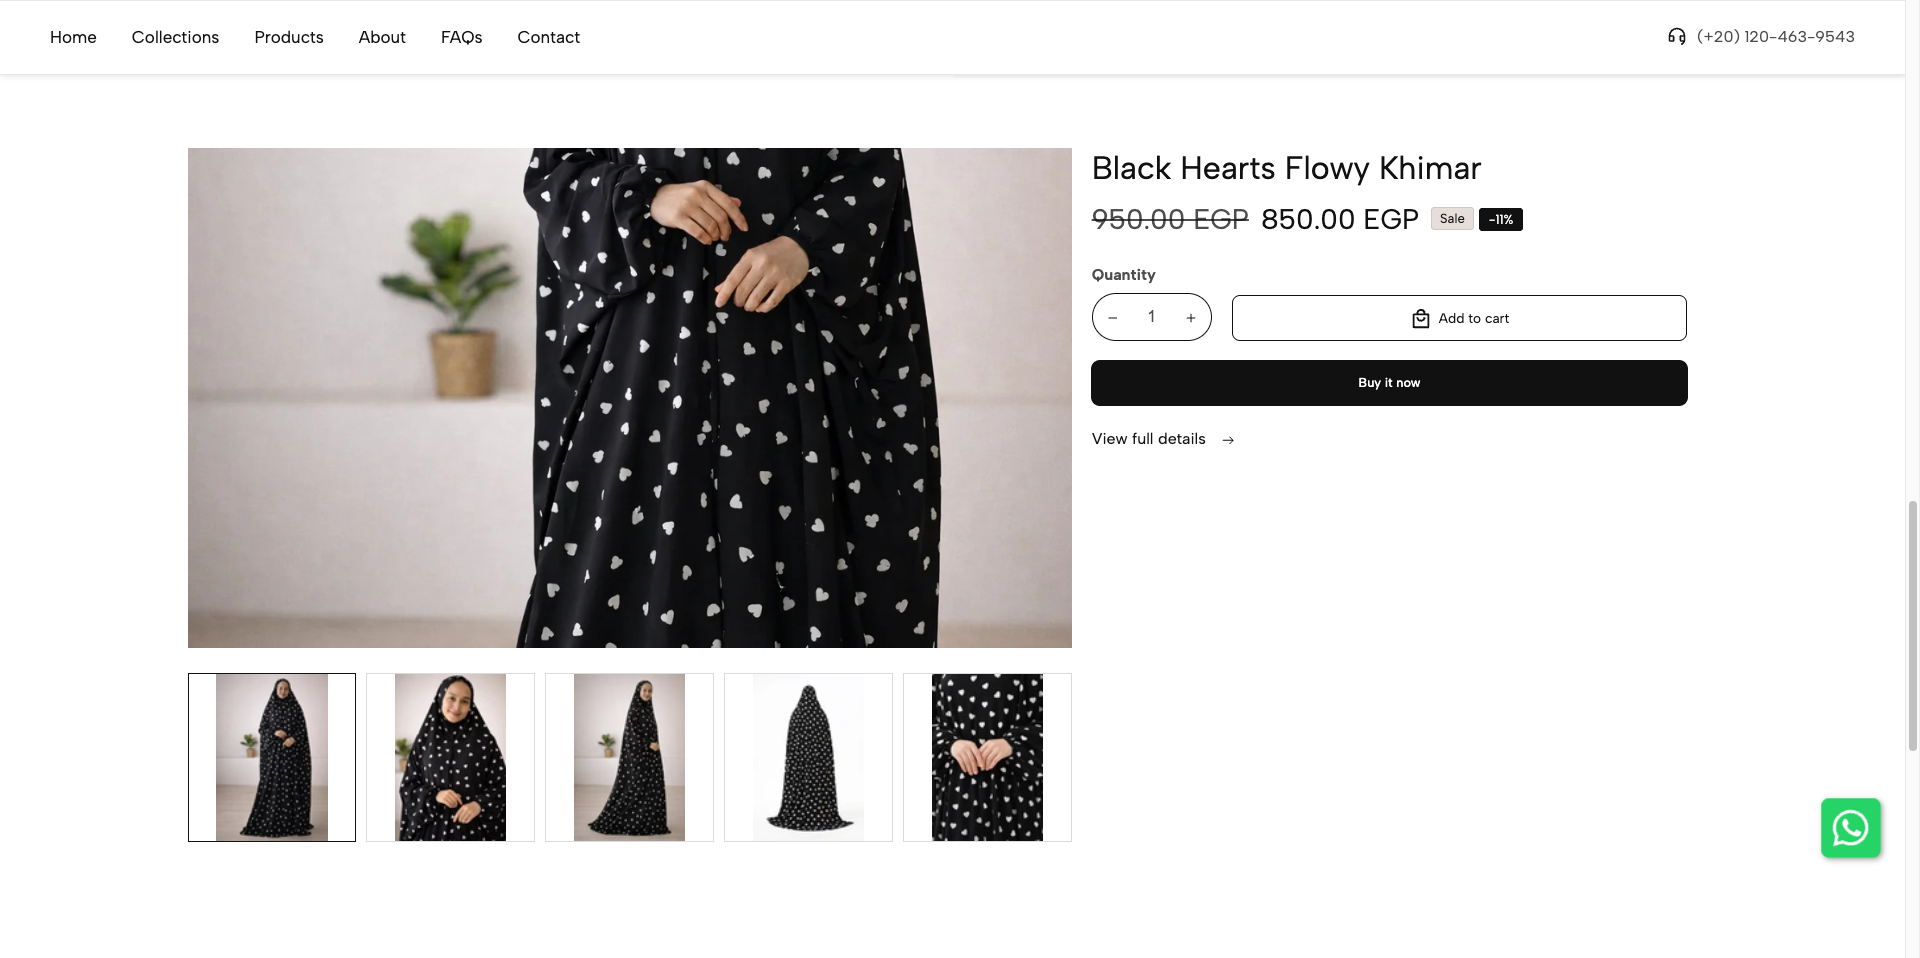The image size is (1920, 958).
Task: Navigate to About page
Action: tap(382, 37)
